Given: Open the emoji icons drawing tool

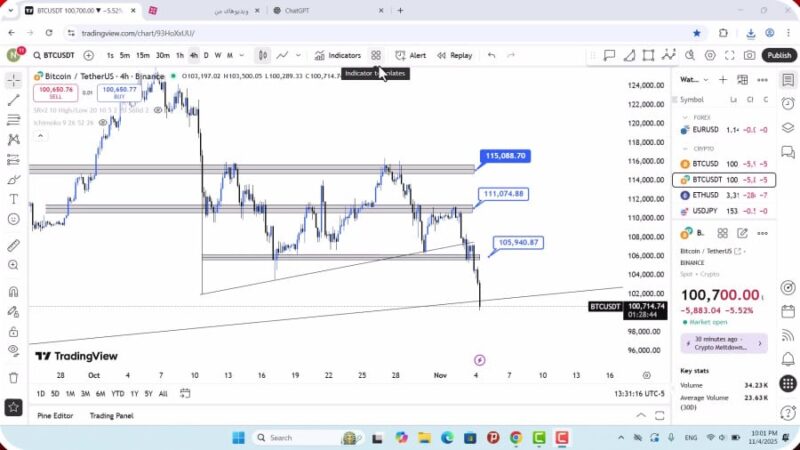Looking at the screenshot, I should [13, 219].
